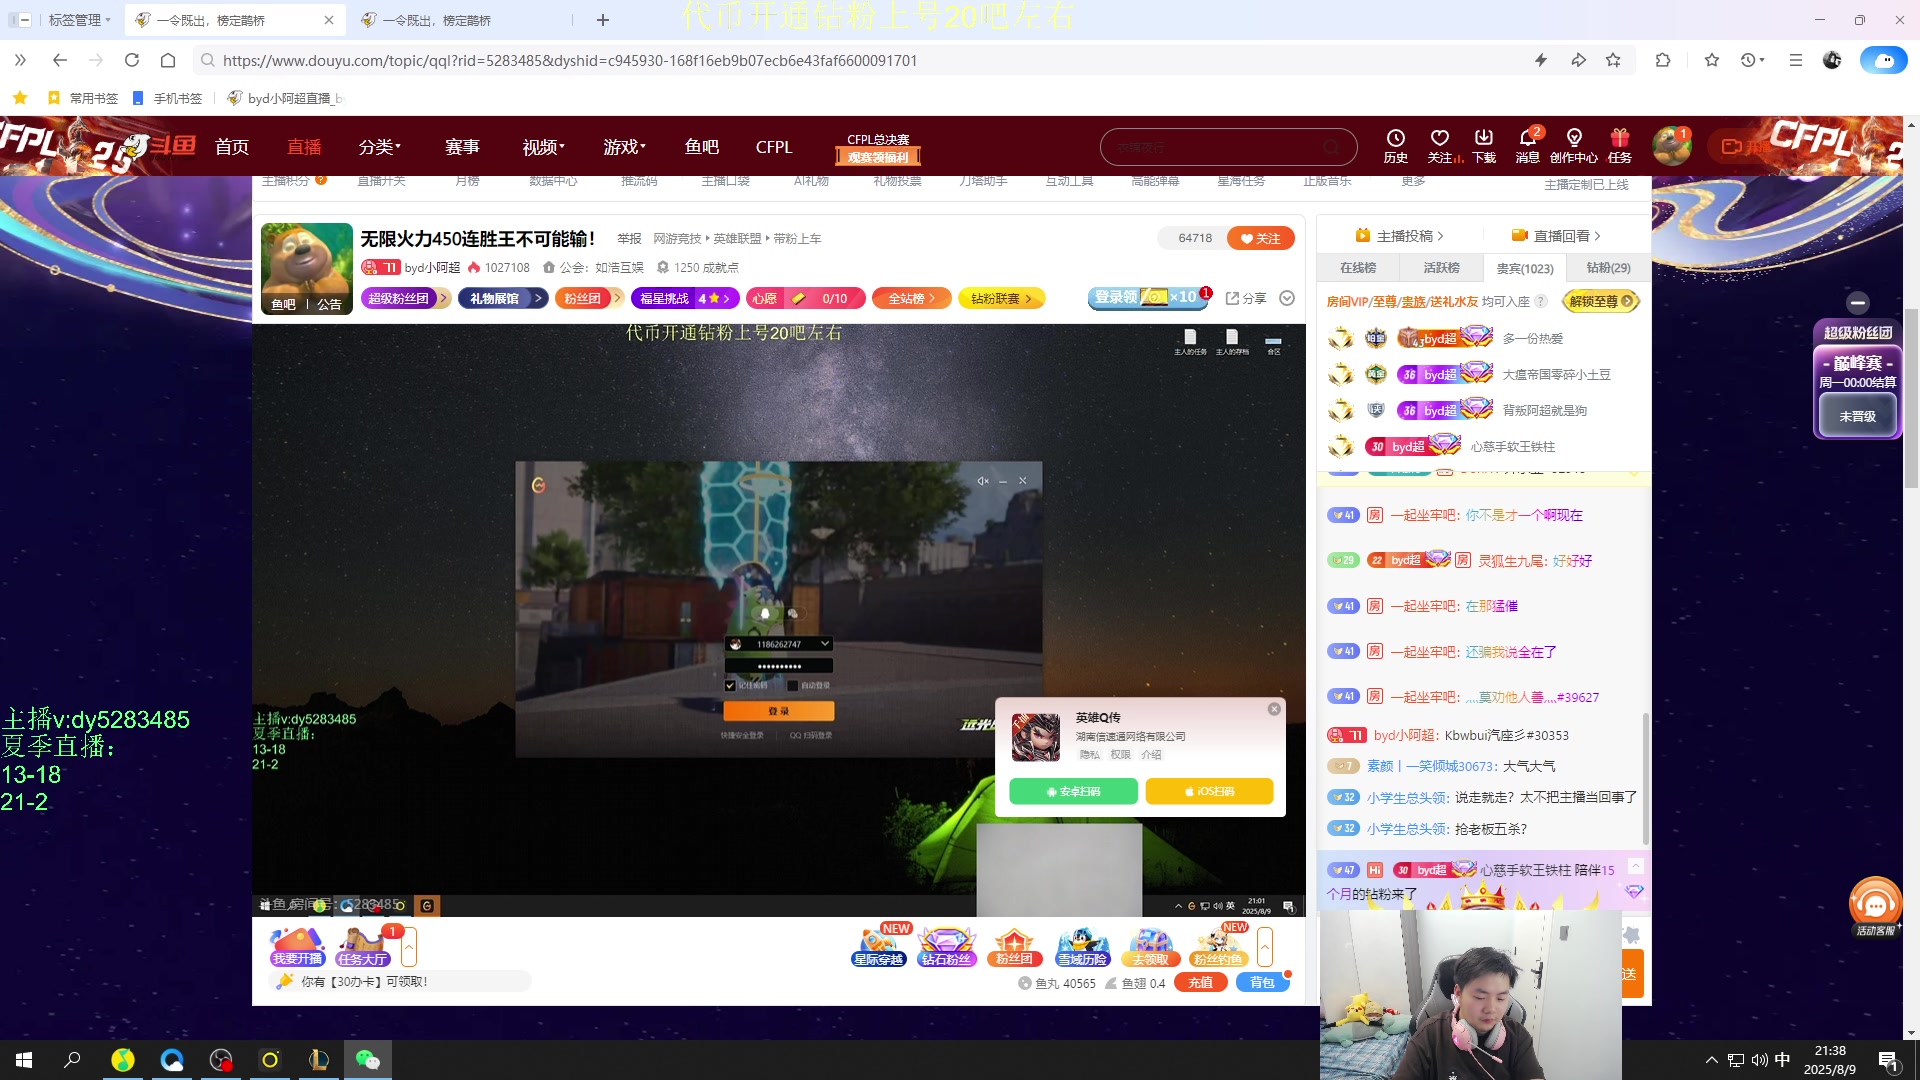Go to 首页 in the nav bar
The width and height of the screenshot is (1920, 1080).
click(232, 147)
